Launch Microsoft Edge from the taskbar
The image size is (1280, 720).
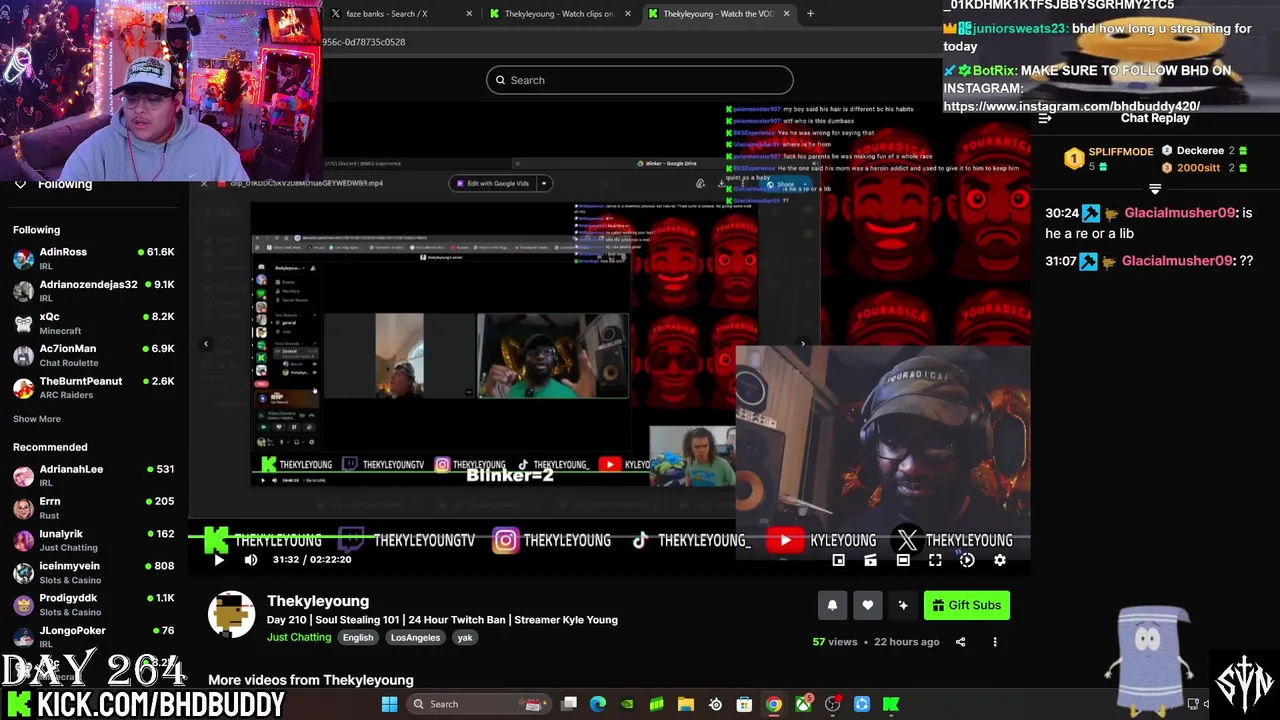(x=598, y=704)
